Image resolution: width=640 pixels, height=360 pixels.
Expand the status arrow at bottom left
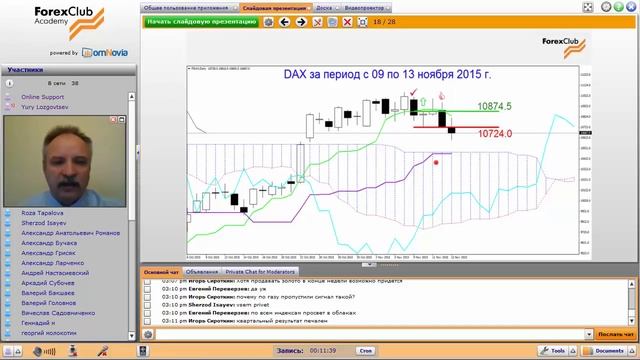coord(18,351)
